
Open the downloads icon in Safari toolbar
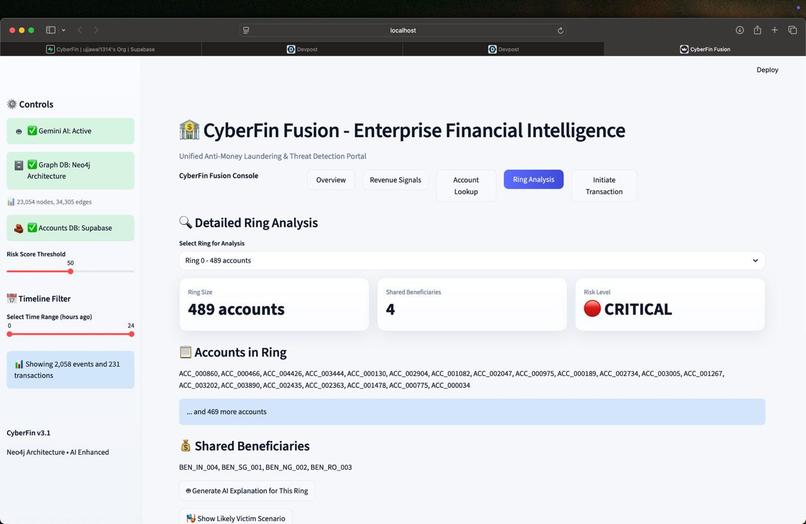(x=739, y=30)
